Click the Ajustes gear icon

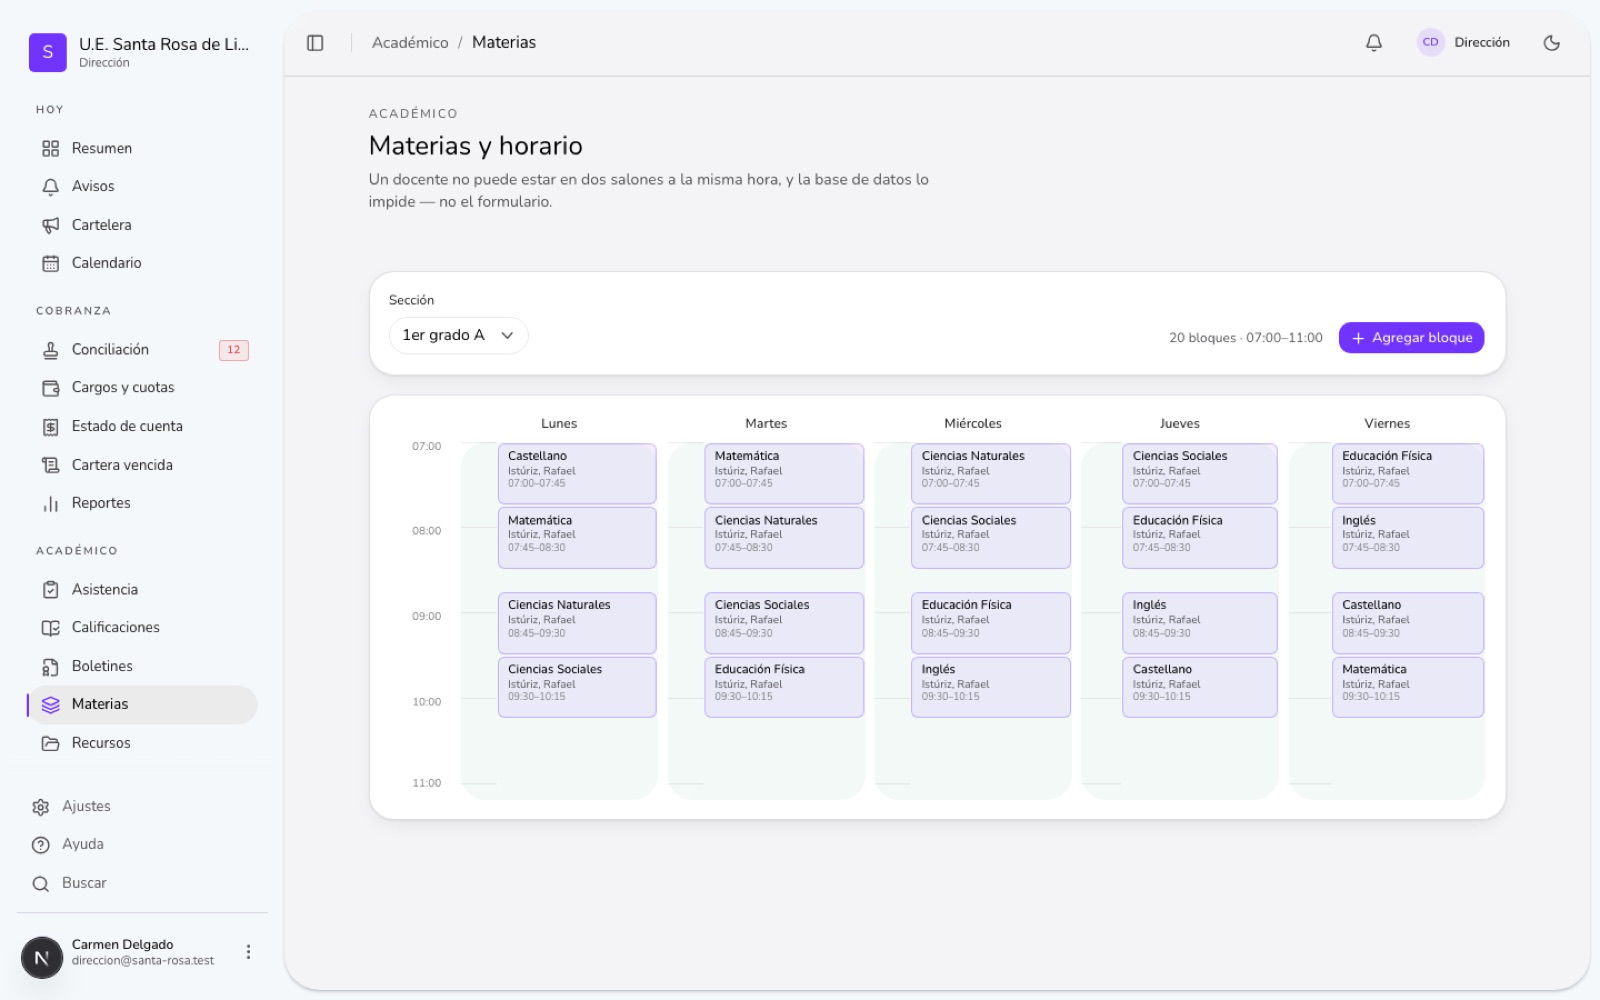pyautogui.click(x=41, y=807)
